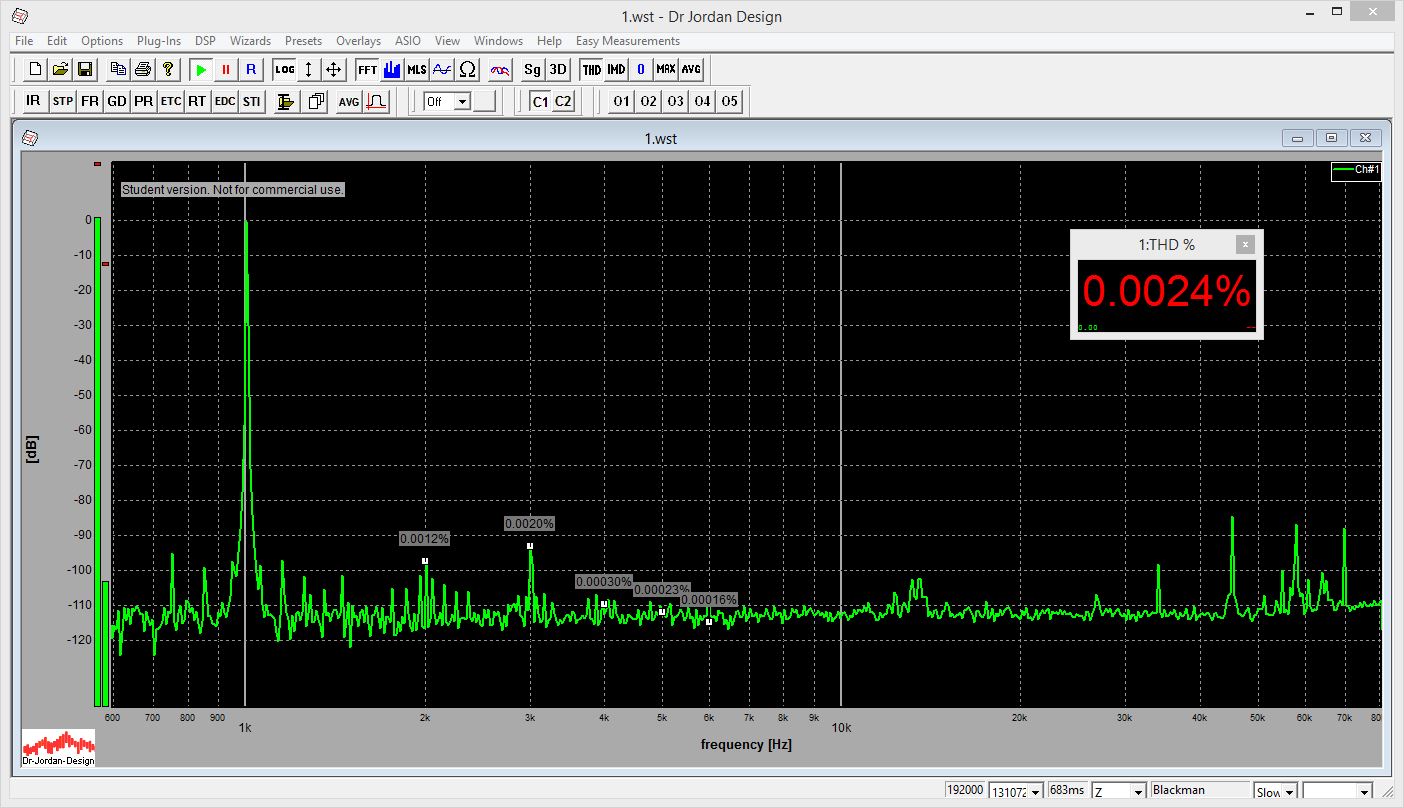Open the Easy Measurements menu
1404x808 pixels.
[x=628, y=41]
